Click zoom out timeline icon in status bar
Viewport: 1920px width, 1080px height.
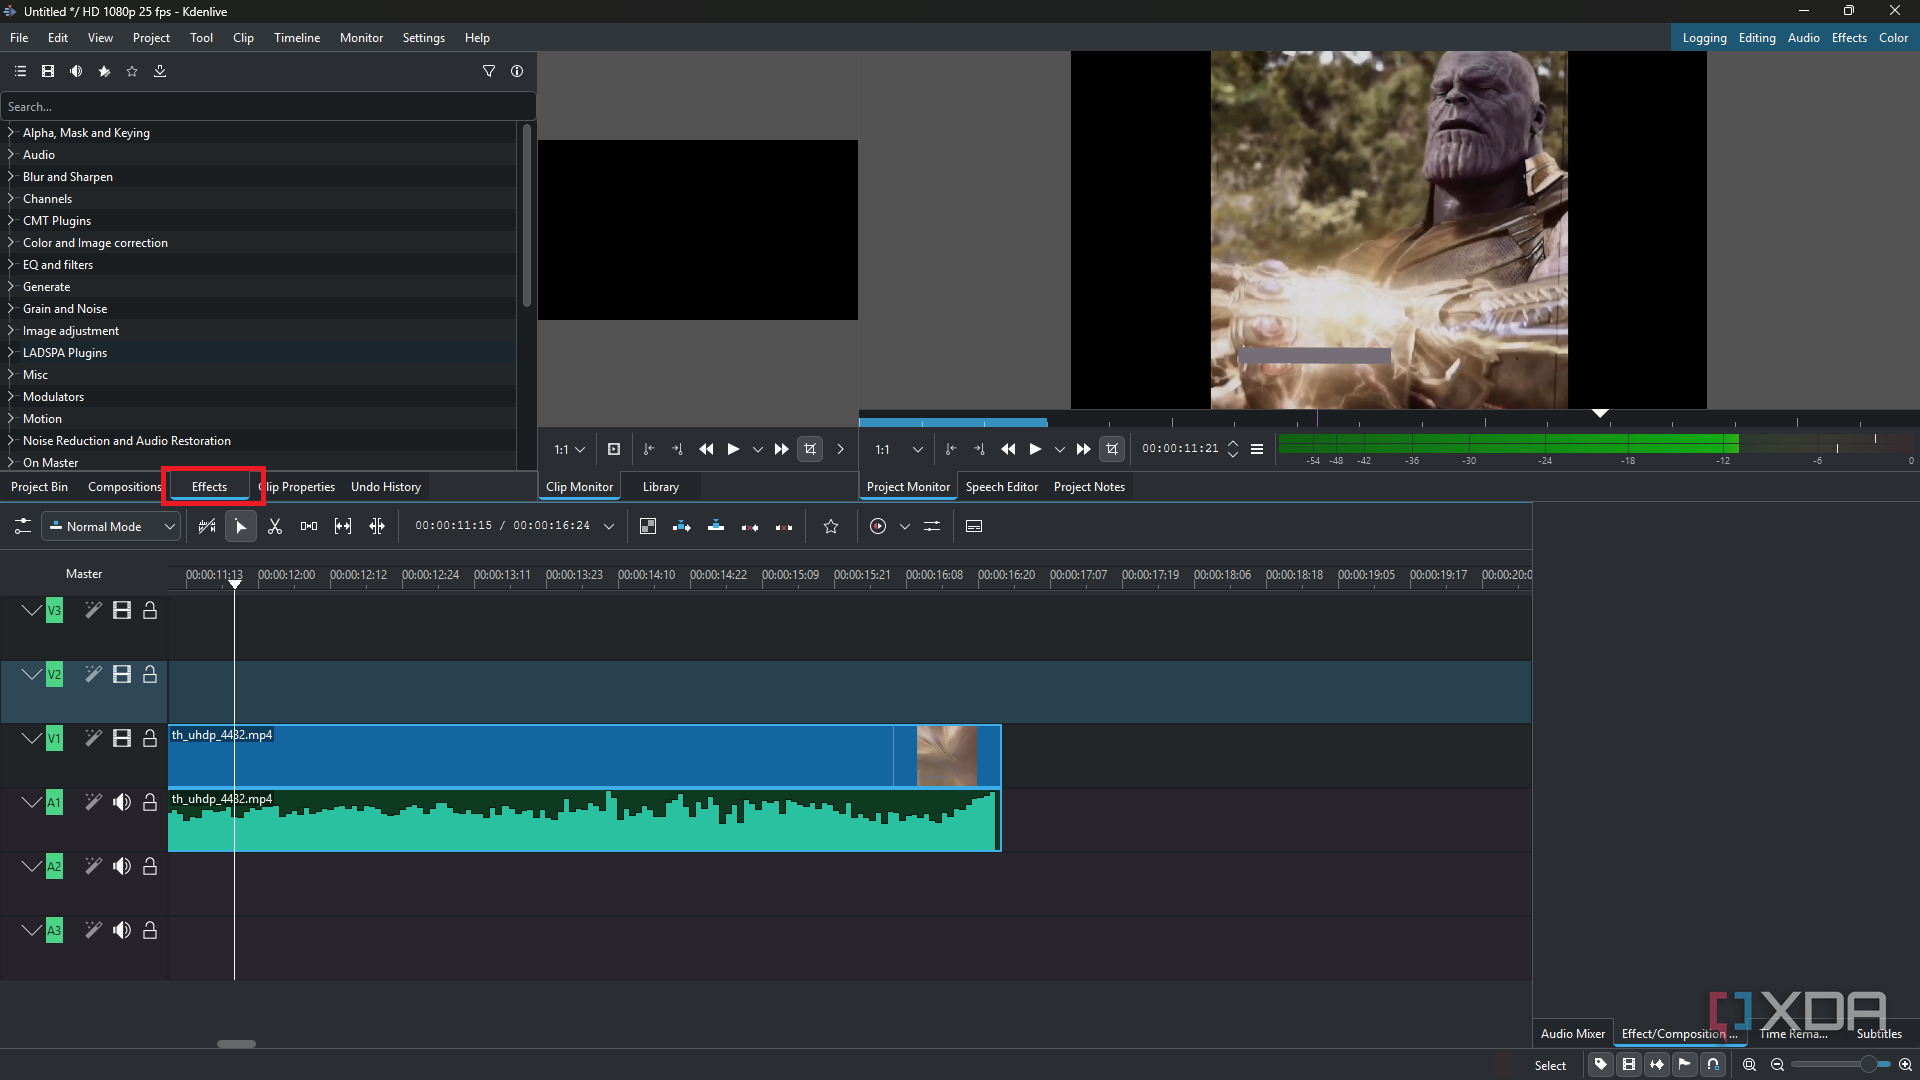(x=1778, y=1065)
